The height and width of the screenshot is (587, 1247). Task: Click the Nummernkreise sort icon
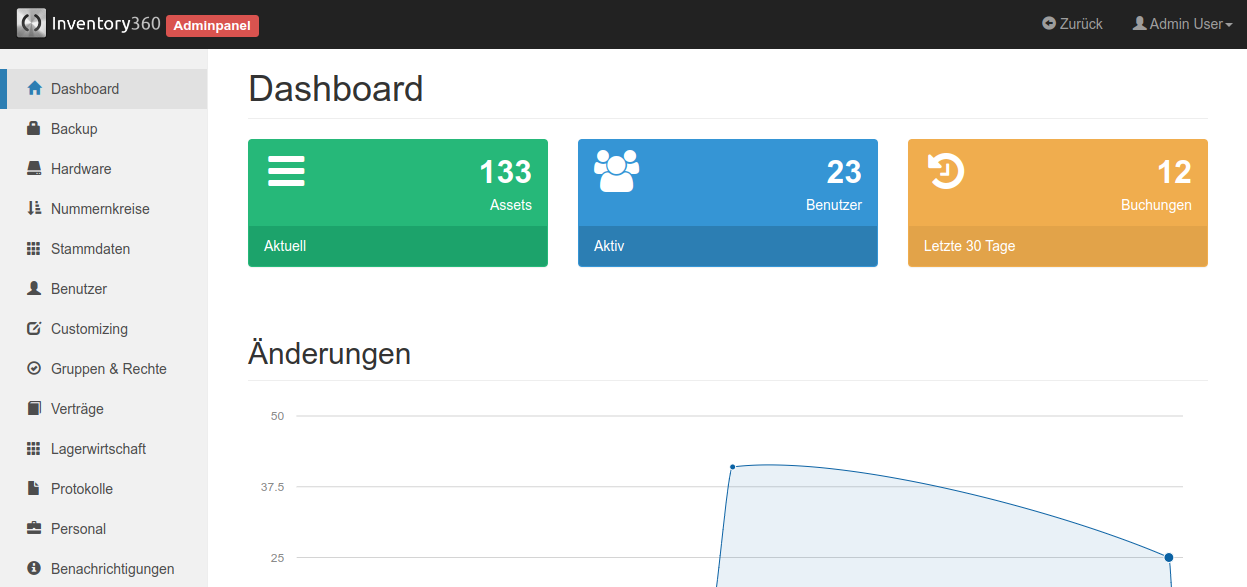pyautogui.click(x=33, y=209)
